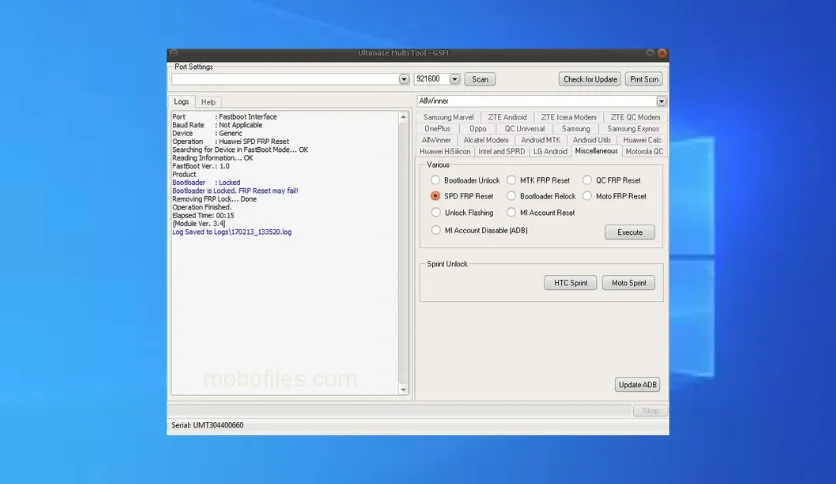This screenshot has width=836, height=484.
Task: Select the Samsung Exynos tab
Action: coord(633,128)
